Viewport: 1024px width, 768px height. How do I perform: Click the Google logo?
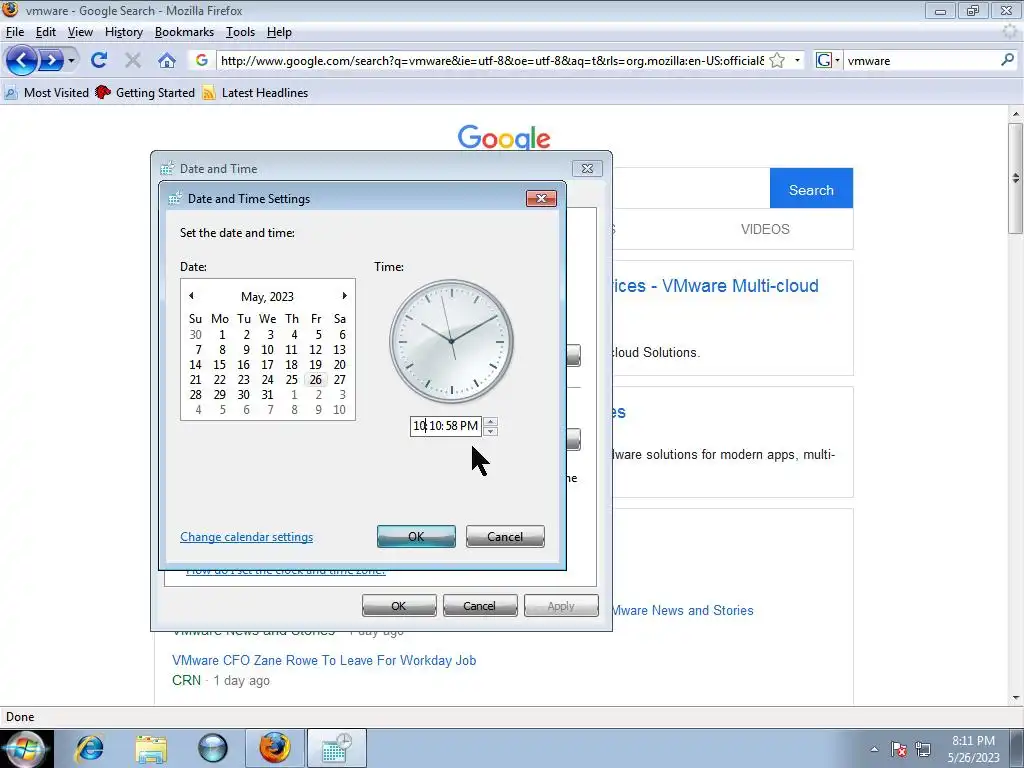click(x=504, y=137)
